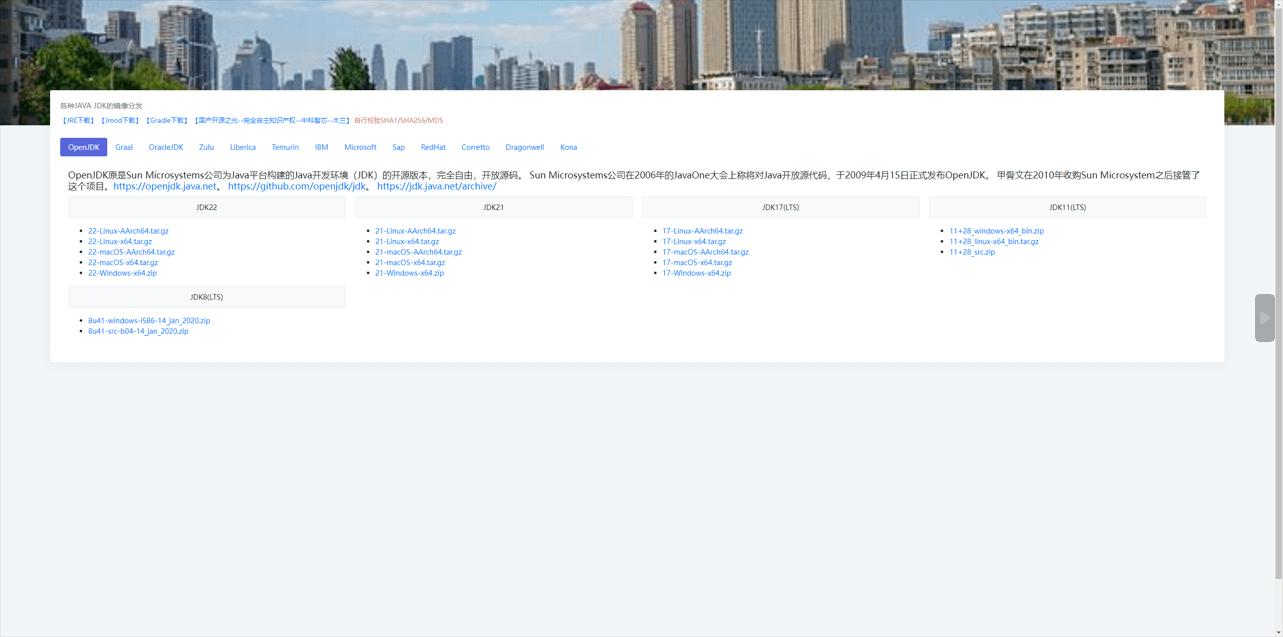Select the Zulu tab
1283x637 pixels.
coord(206,147)
